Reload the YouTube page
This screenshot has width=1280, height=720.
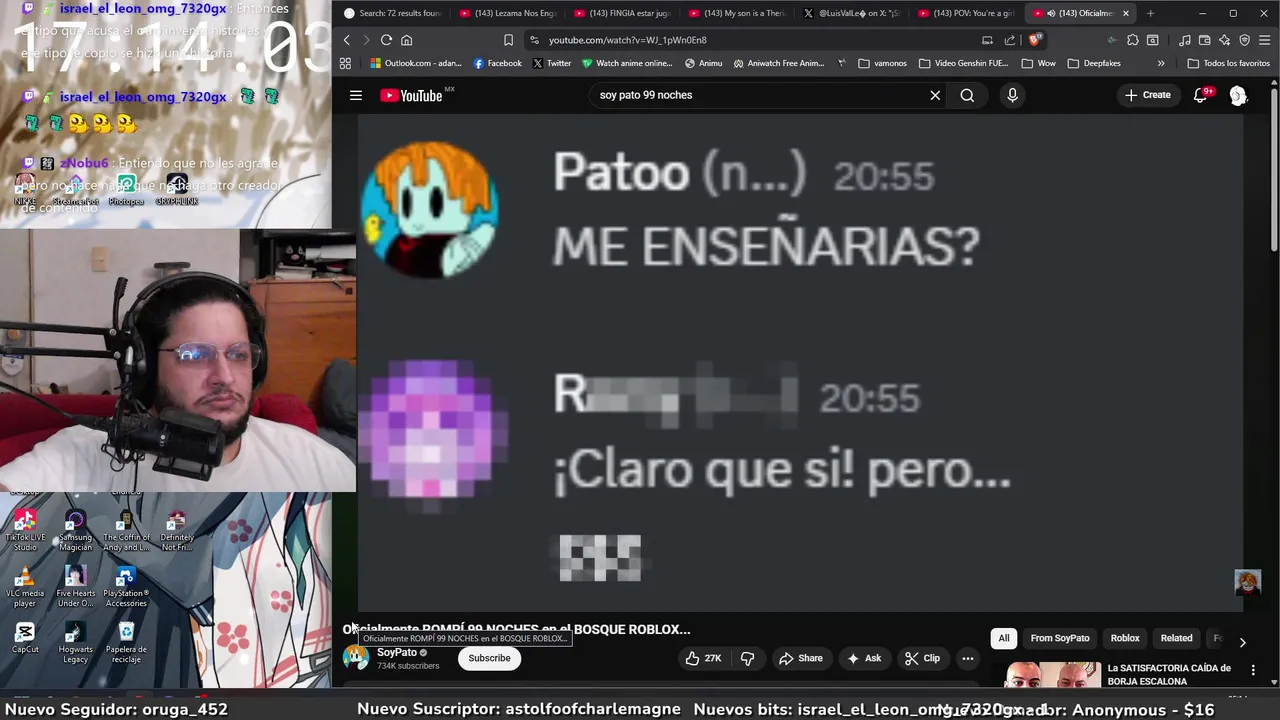(x=386, y=40)
